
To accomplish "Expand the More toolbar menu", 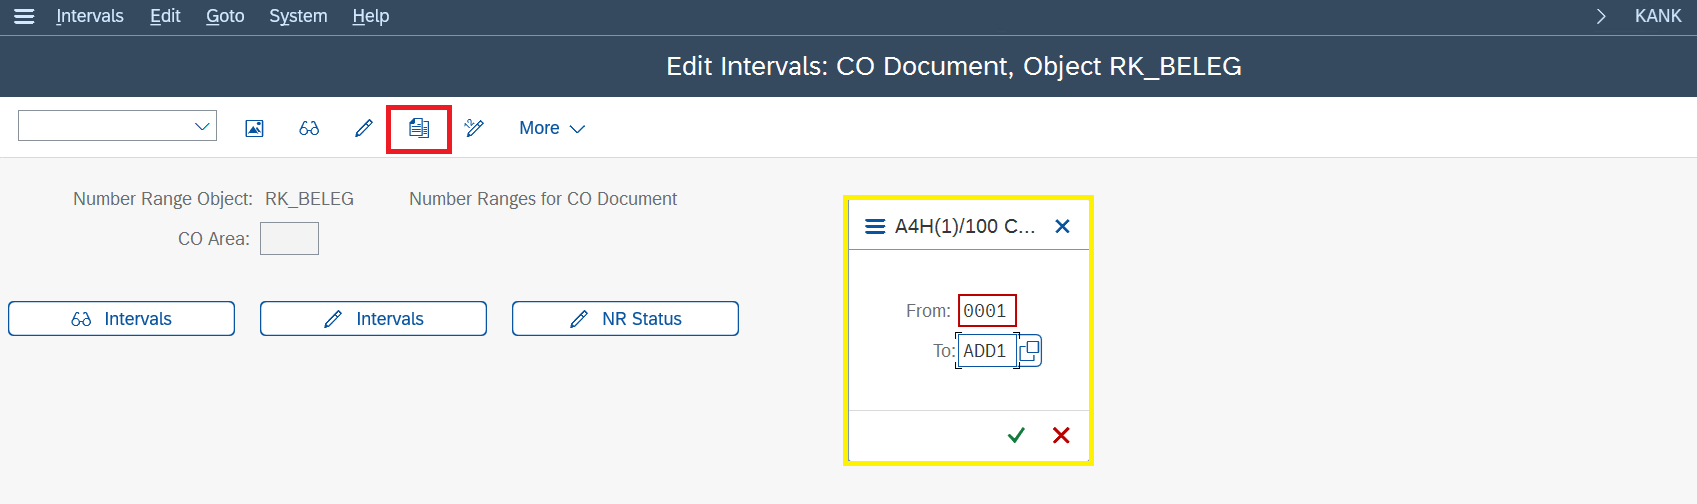I will [552, 128].
